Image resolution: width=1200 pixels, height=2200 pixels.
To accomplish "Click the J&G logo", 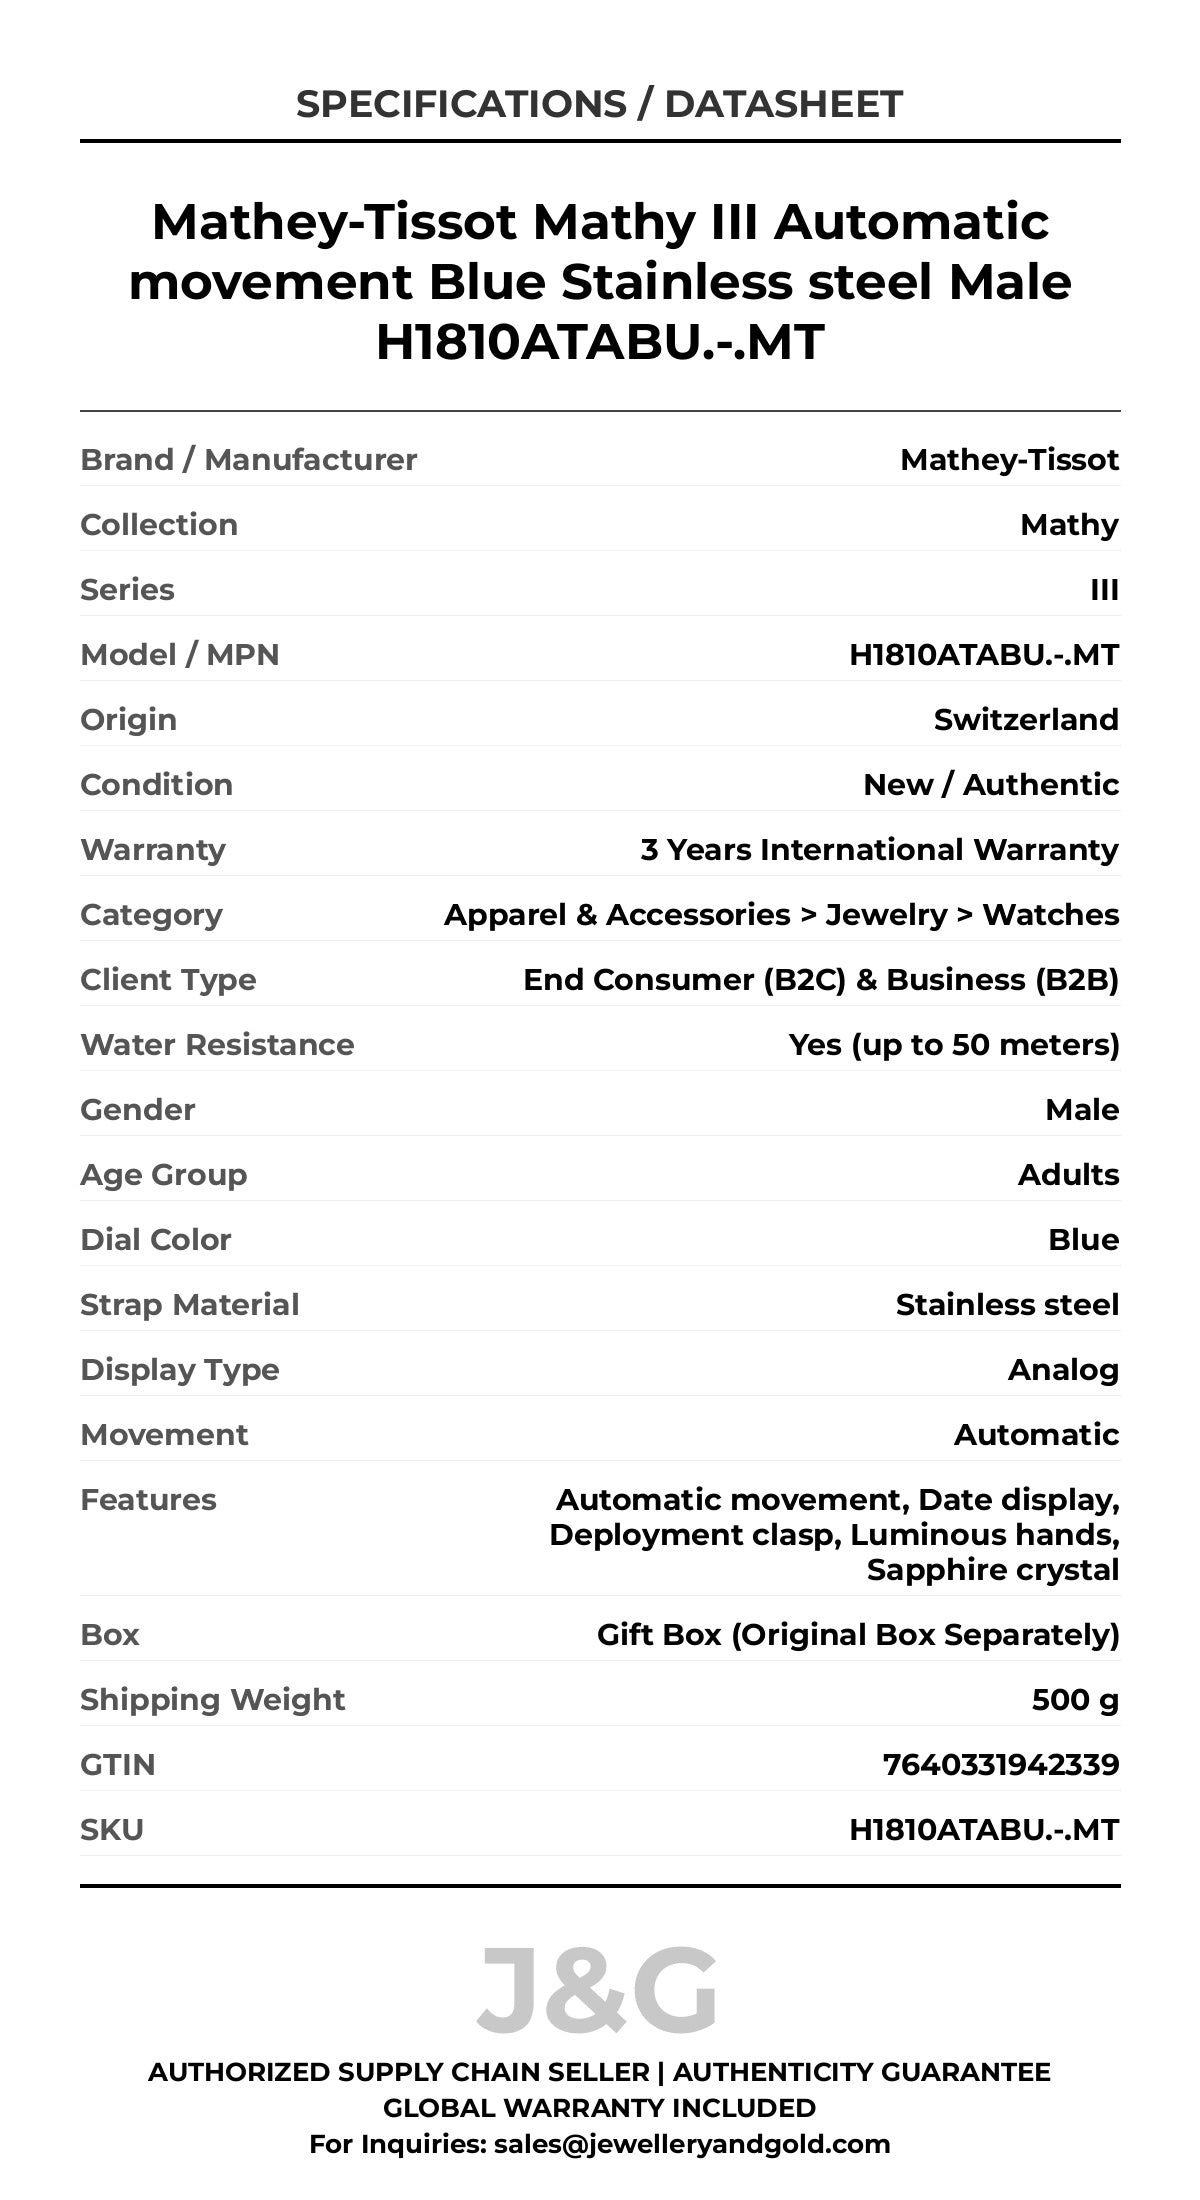I will pos(598,1990).
